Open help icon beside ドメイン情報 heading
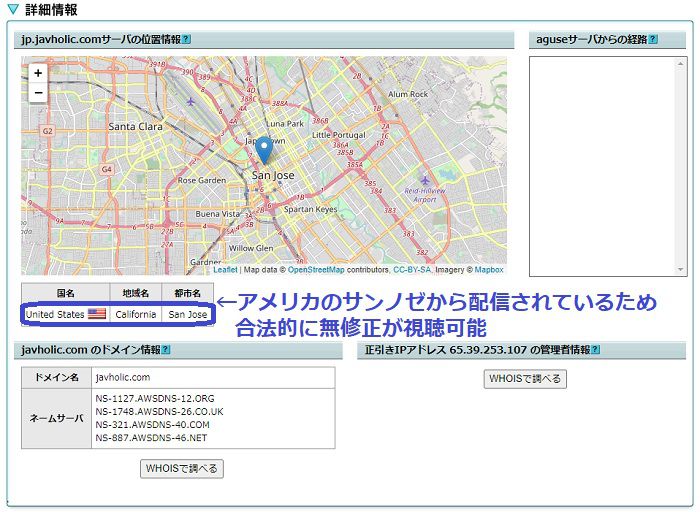This screenshot has height=512, width=700. click(x=165, y=350)
